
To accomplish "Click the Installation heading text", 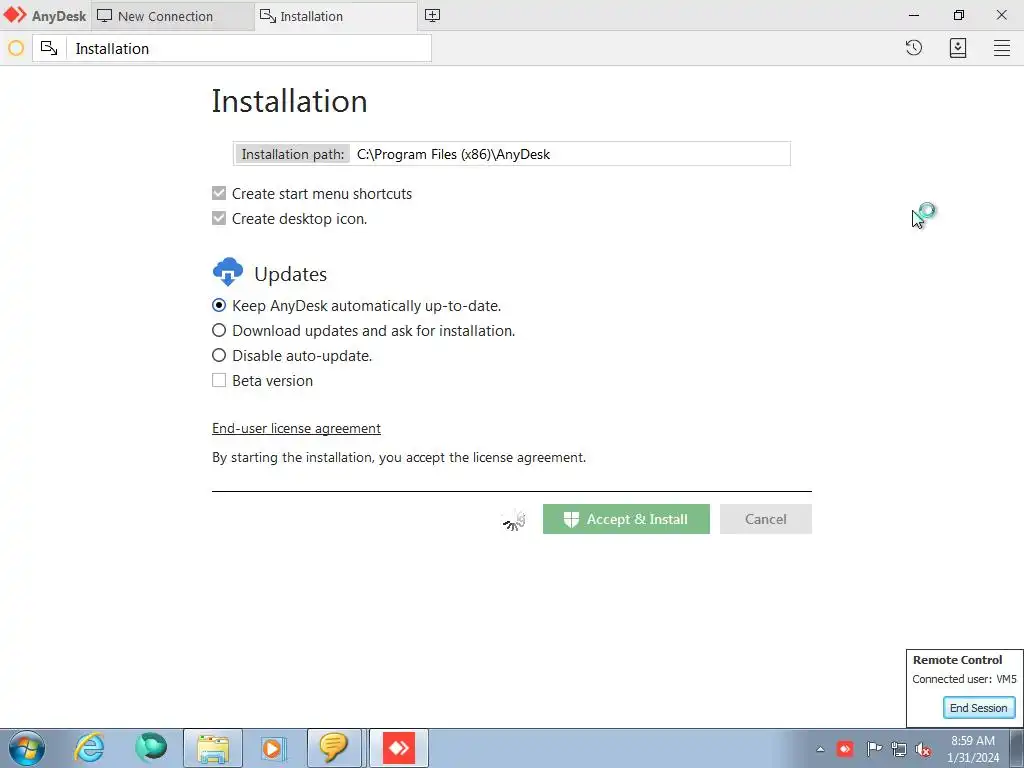I will (289, 101).
